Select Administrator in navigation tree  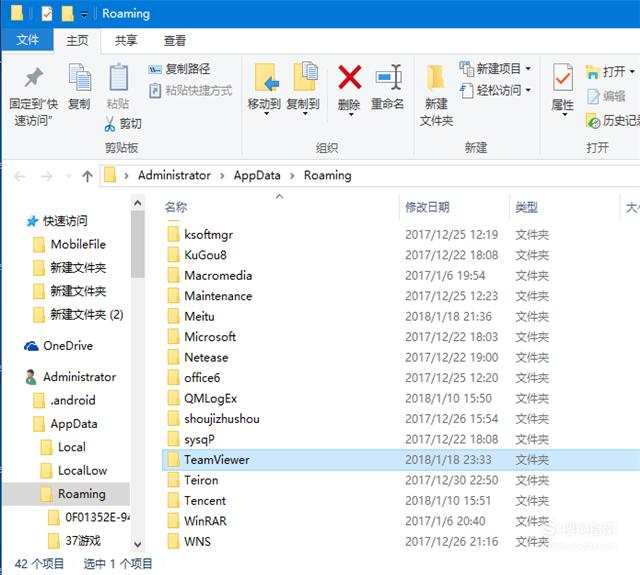pyautogui.click(x=70, y=377)
